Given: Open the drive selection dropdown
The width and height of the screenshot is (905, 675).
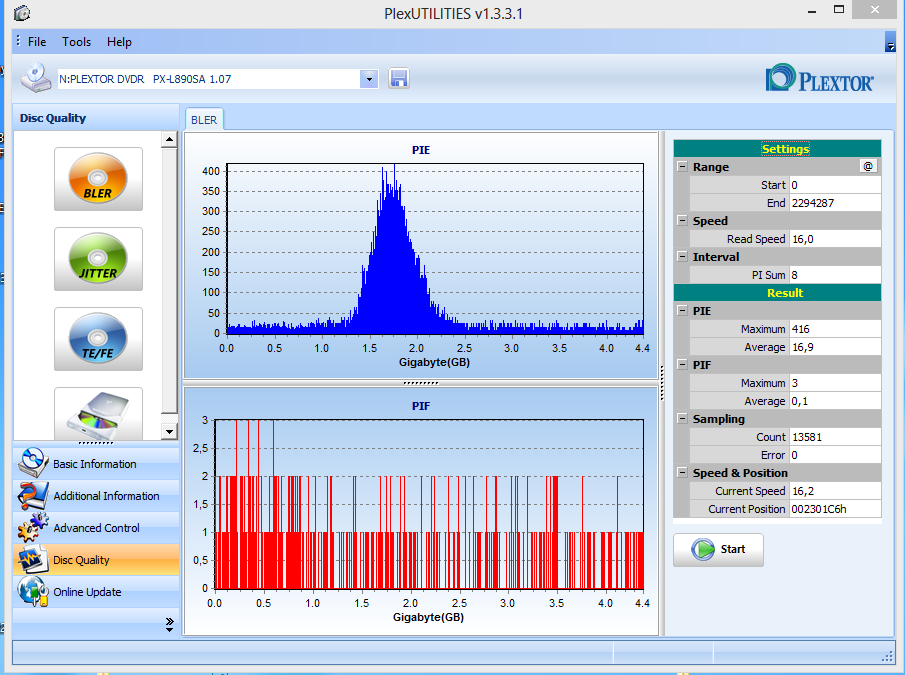Looking at the screenshot, I should [369, 79].
